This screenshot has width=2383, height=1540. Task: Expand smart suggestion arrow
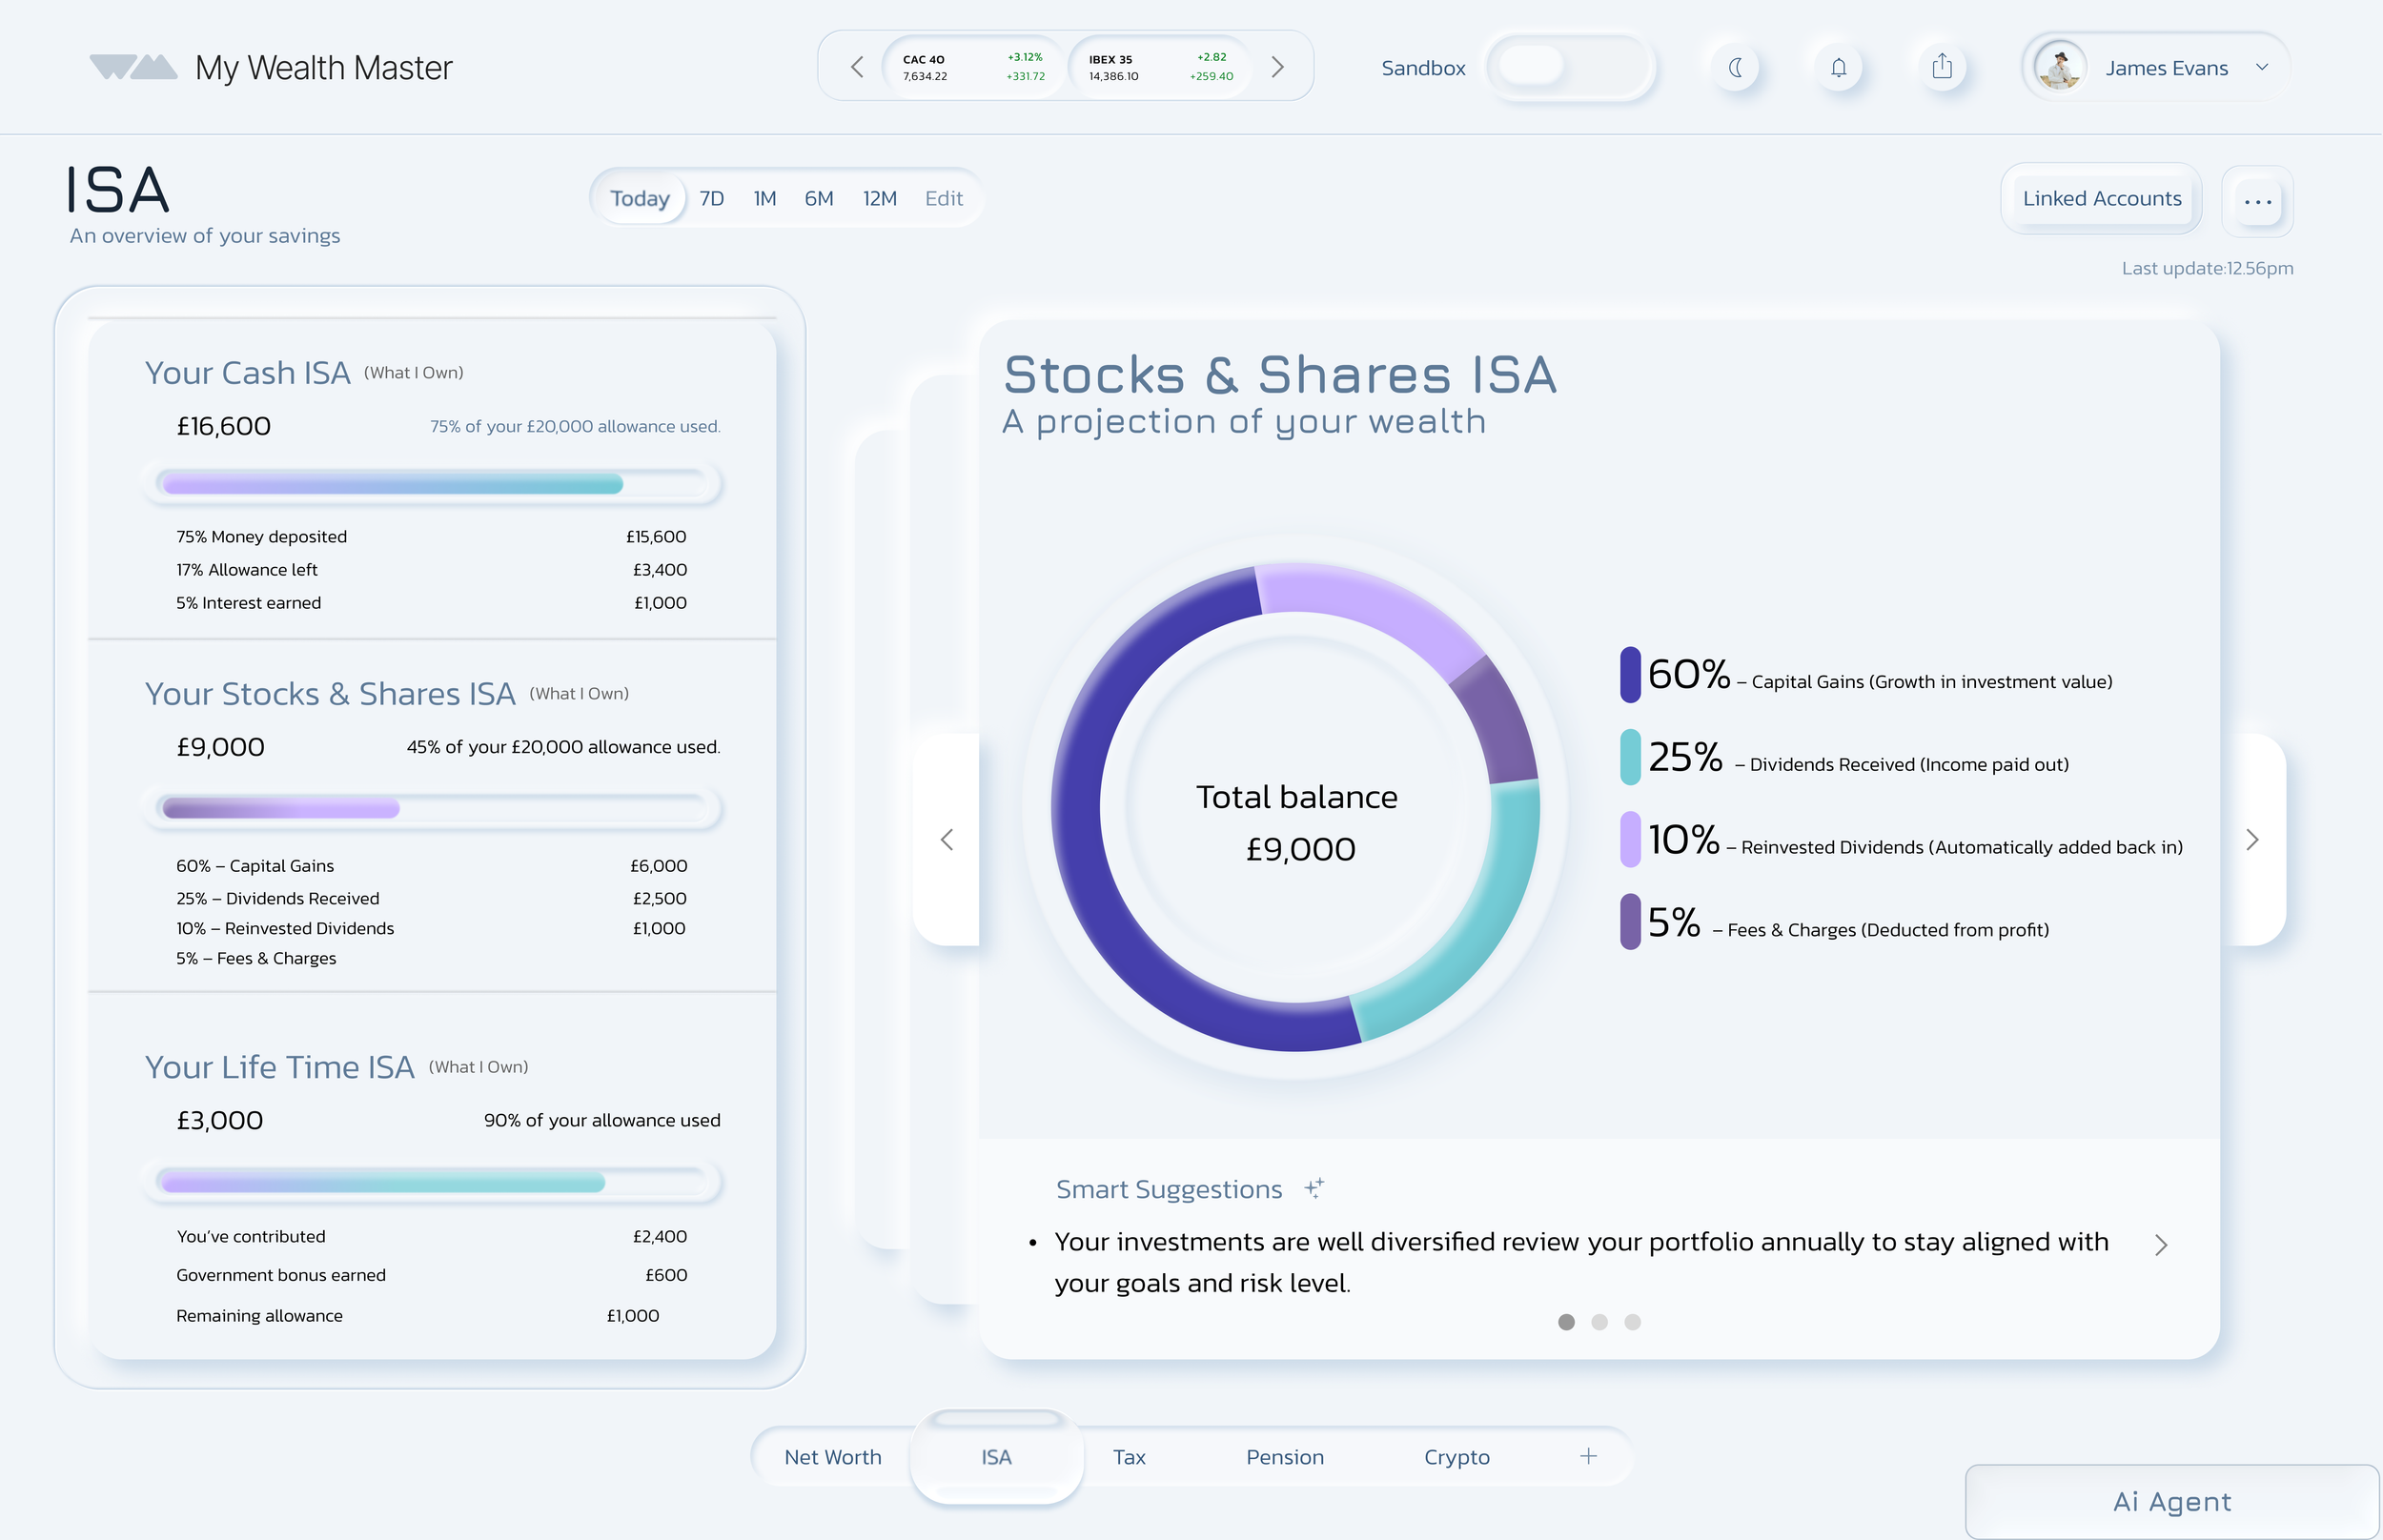click(x=2160, y=1245)
